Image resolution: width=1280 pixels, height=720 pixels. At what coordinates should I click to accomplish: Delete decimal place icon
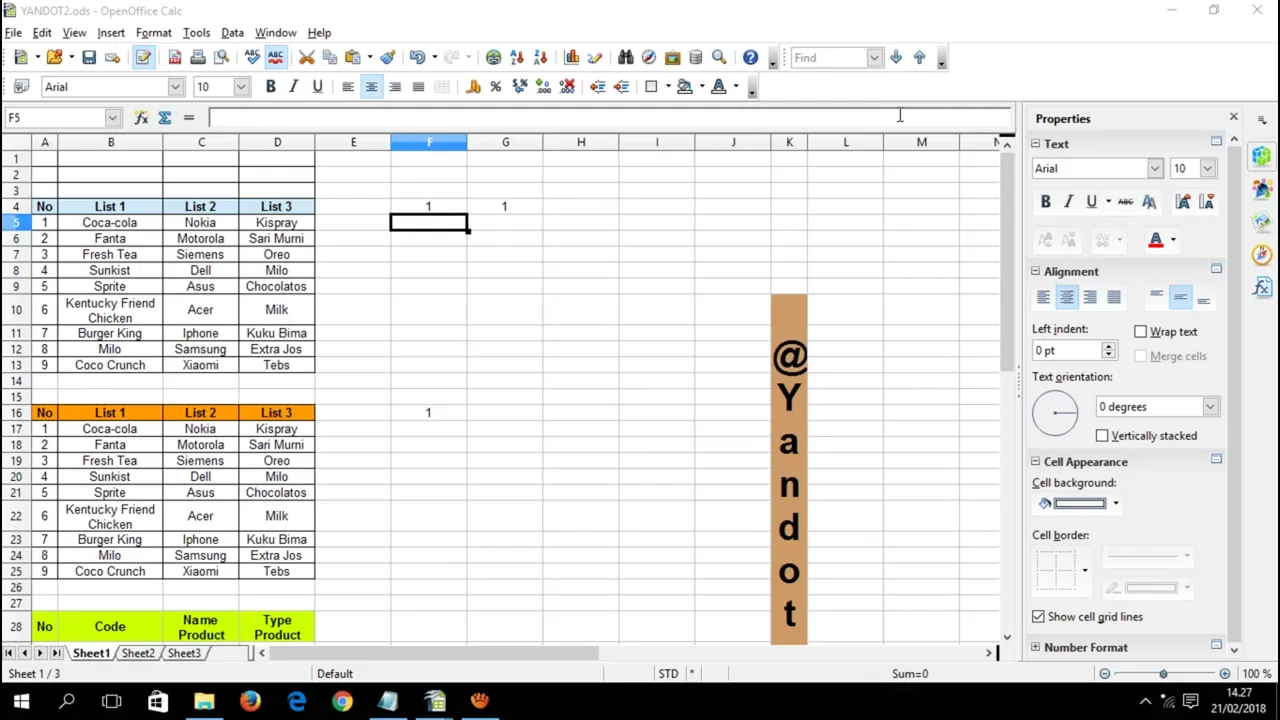567,87
